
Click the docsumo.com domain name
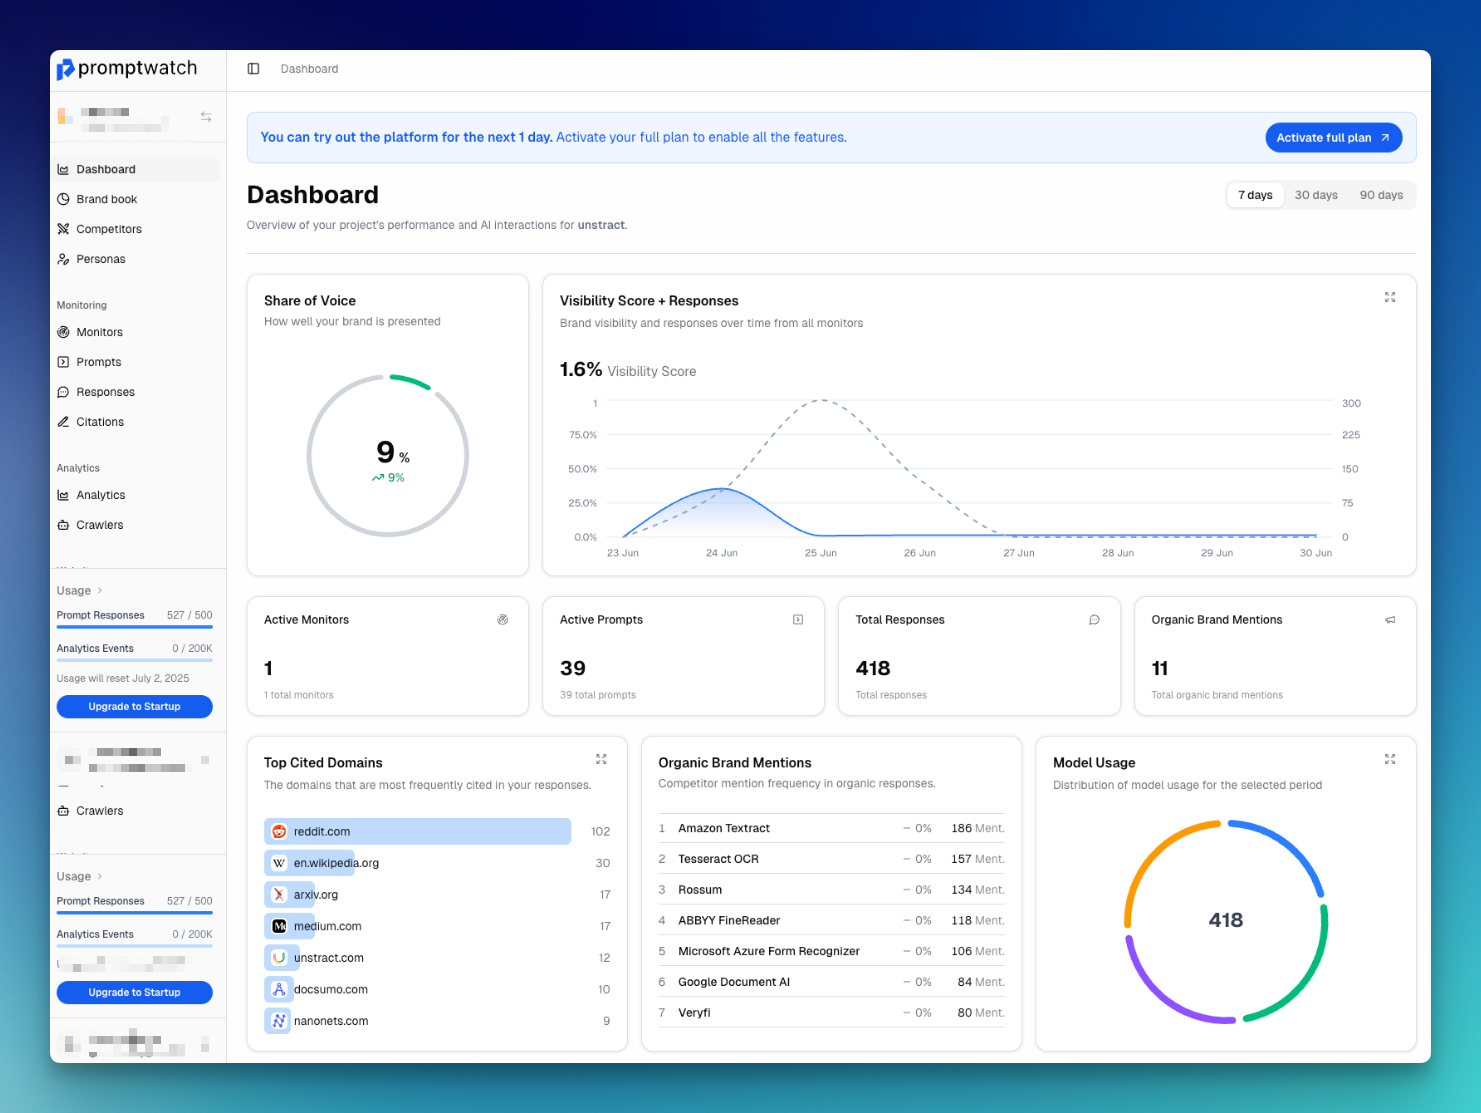331,989
